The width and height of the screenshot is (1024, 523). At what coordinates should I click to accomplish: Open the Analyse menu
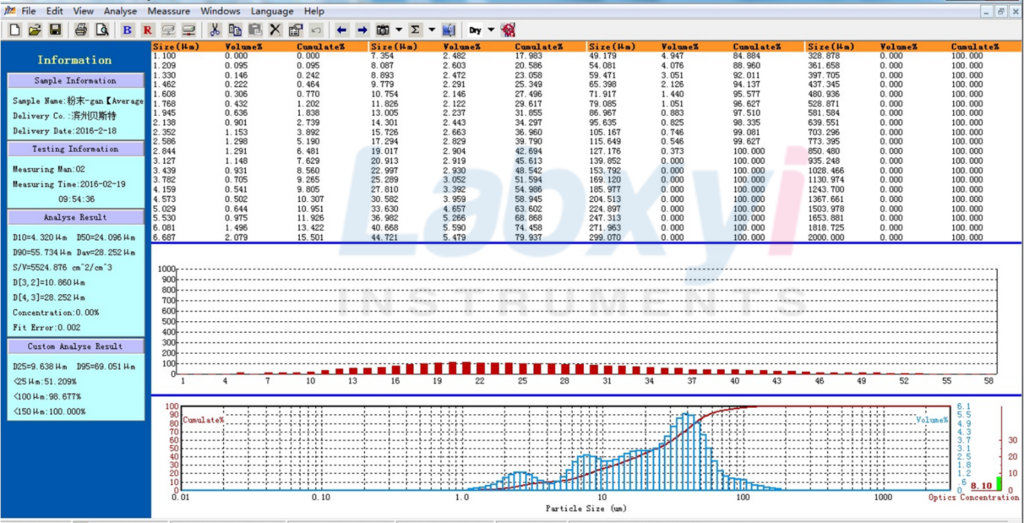click(121, 11)
